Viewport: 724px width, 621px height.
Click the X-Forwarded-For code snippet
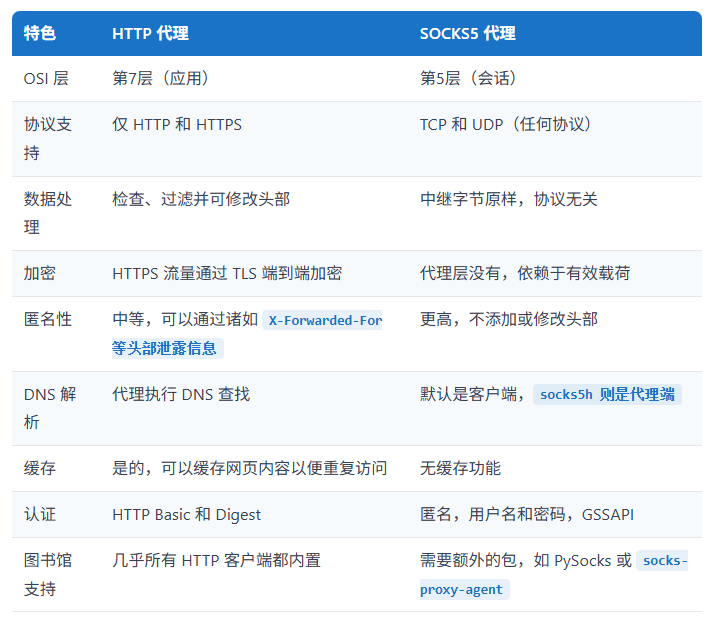point(322,320)
